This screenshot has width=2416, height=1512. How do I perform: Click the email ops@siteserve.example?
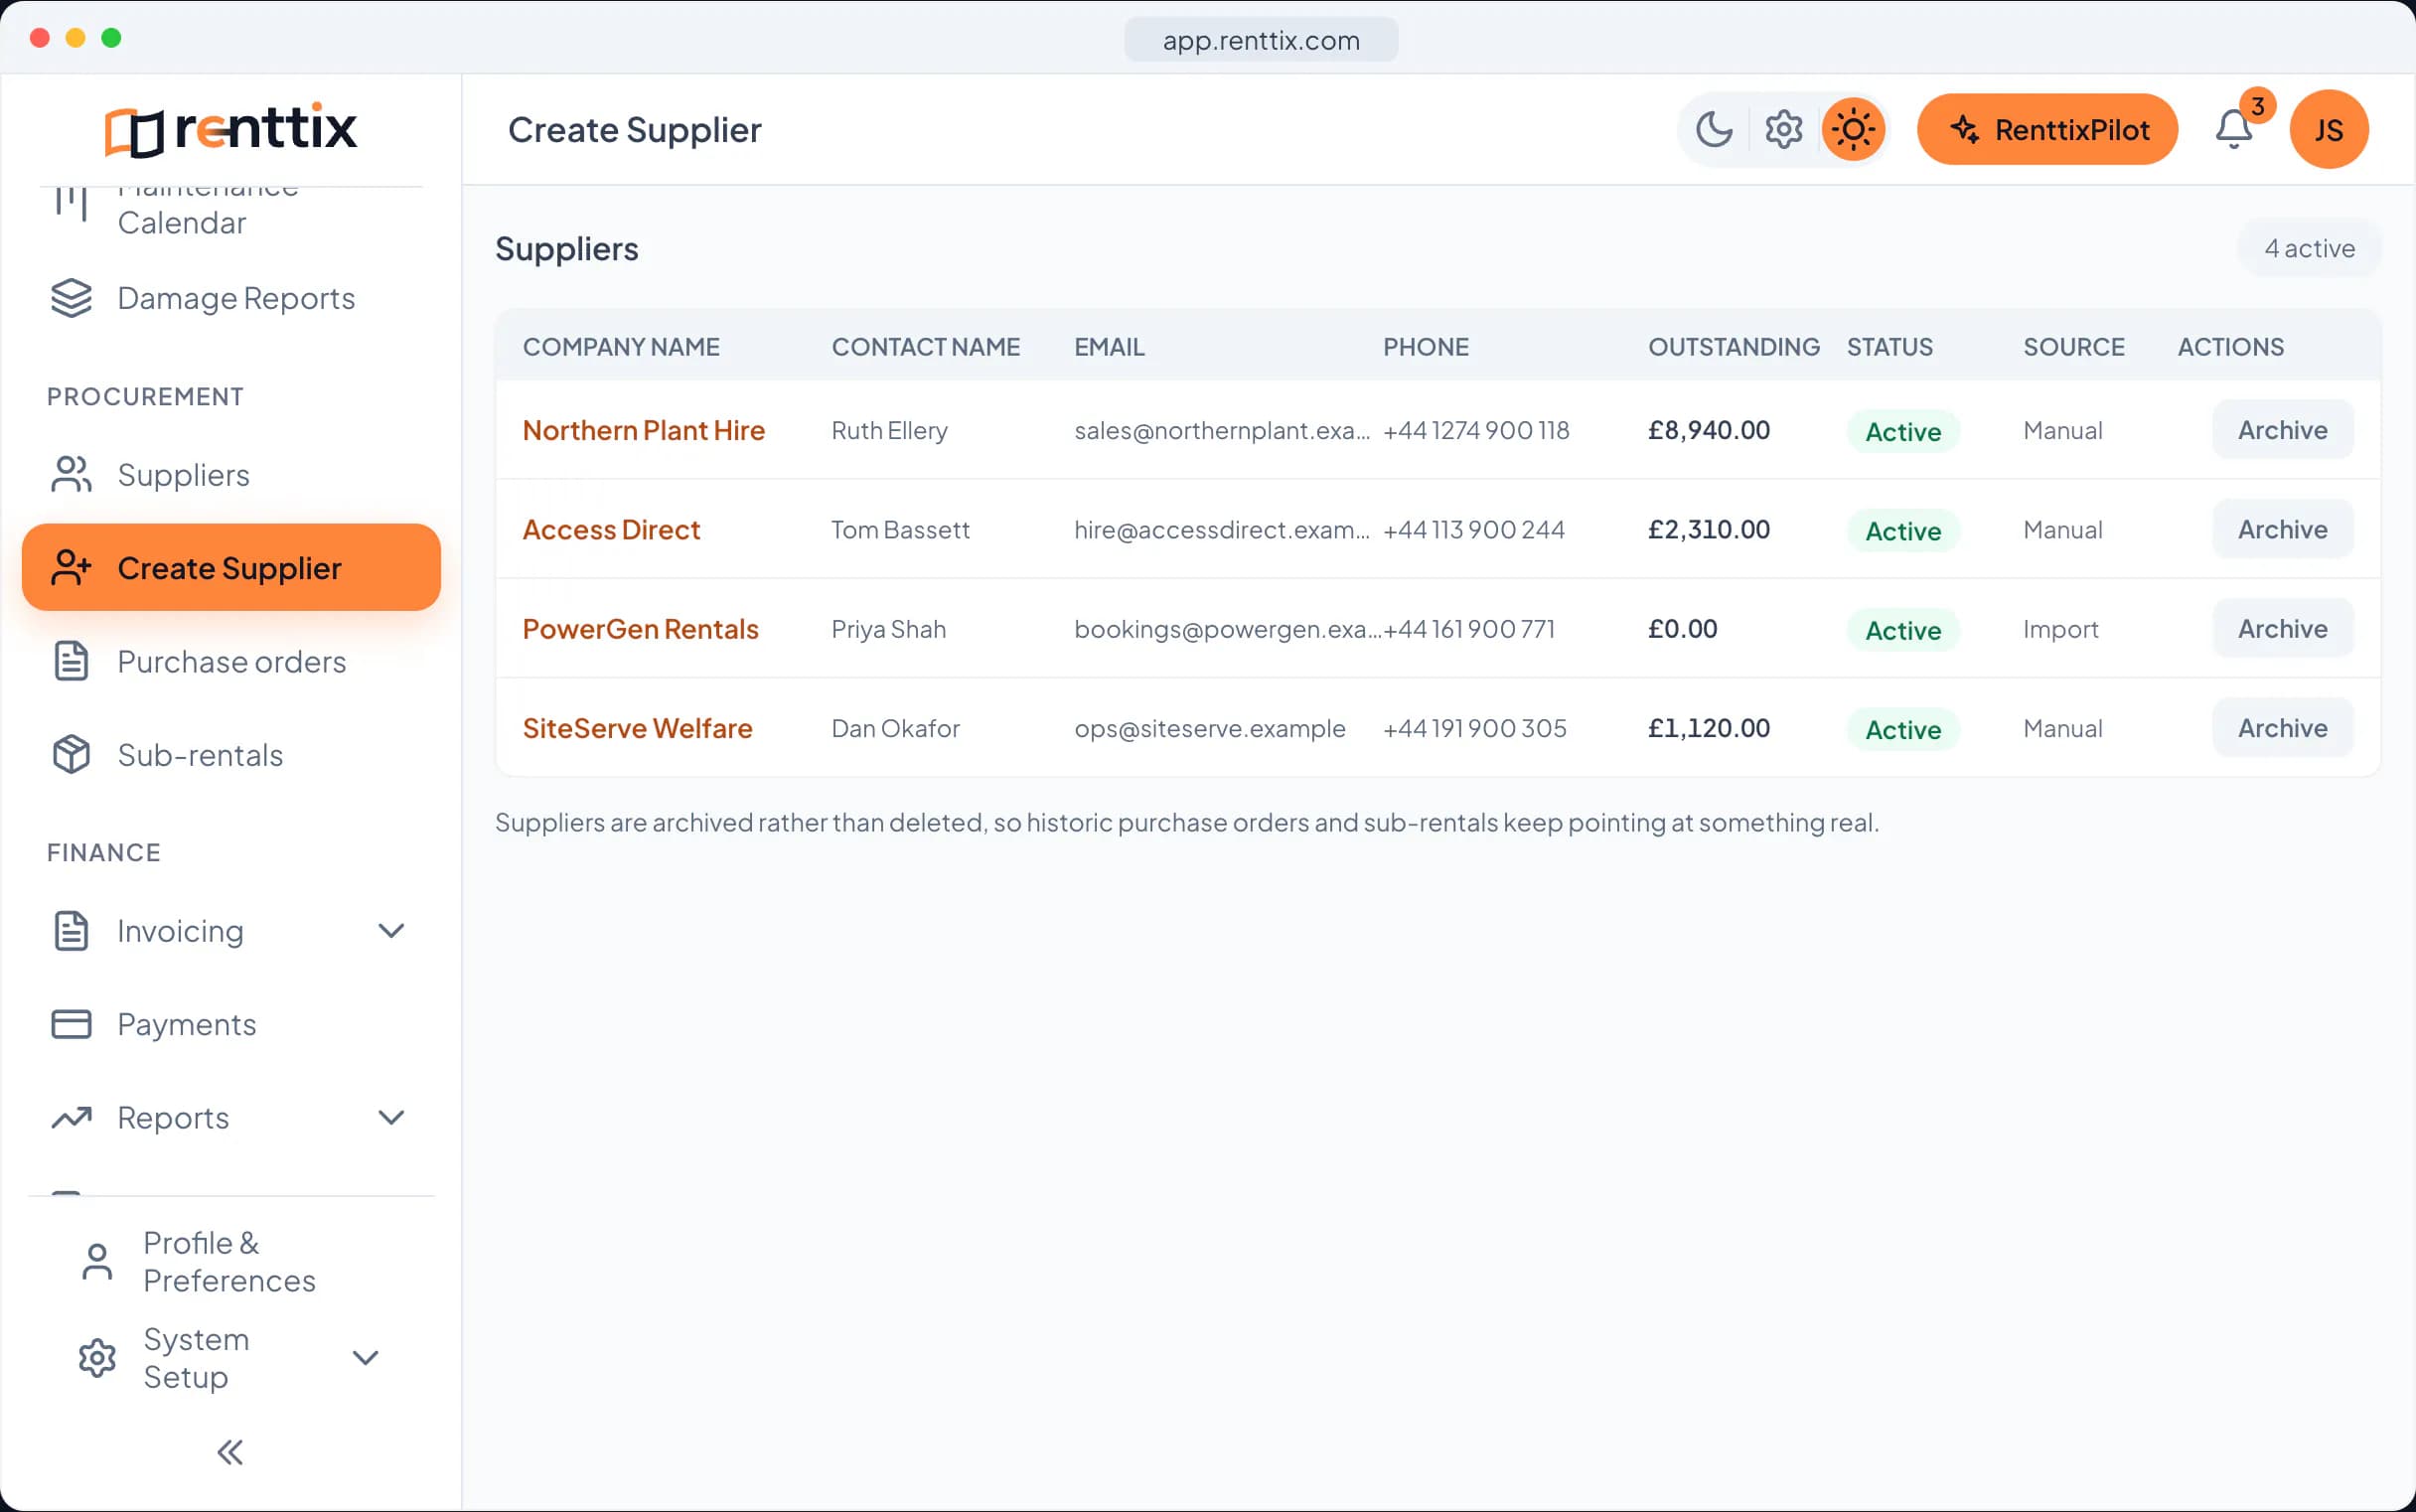[1210, 728]
